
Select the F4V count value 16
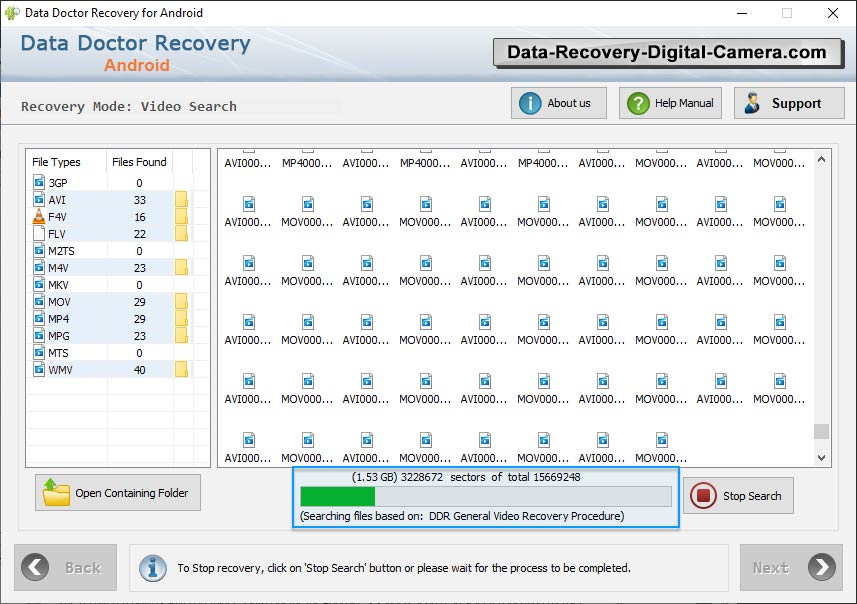[x=139, y=217]
